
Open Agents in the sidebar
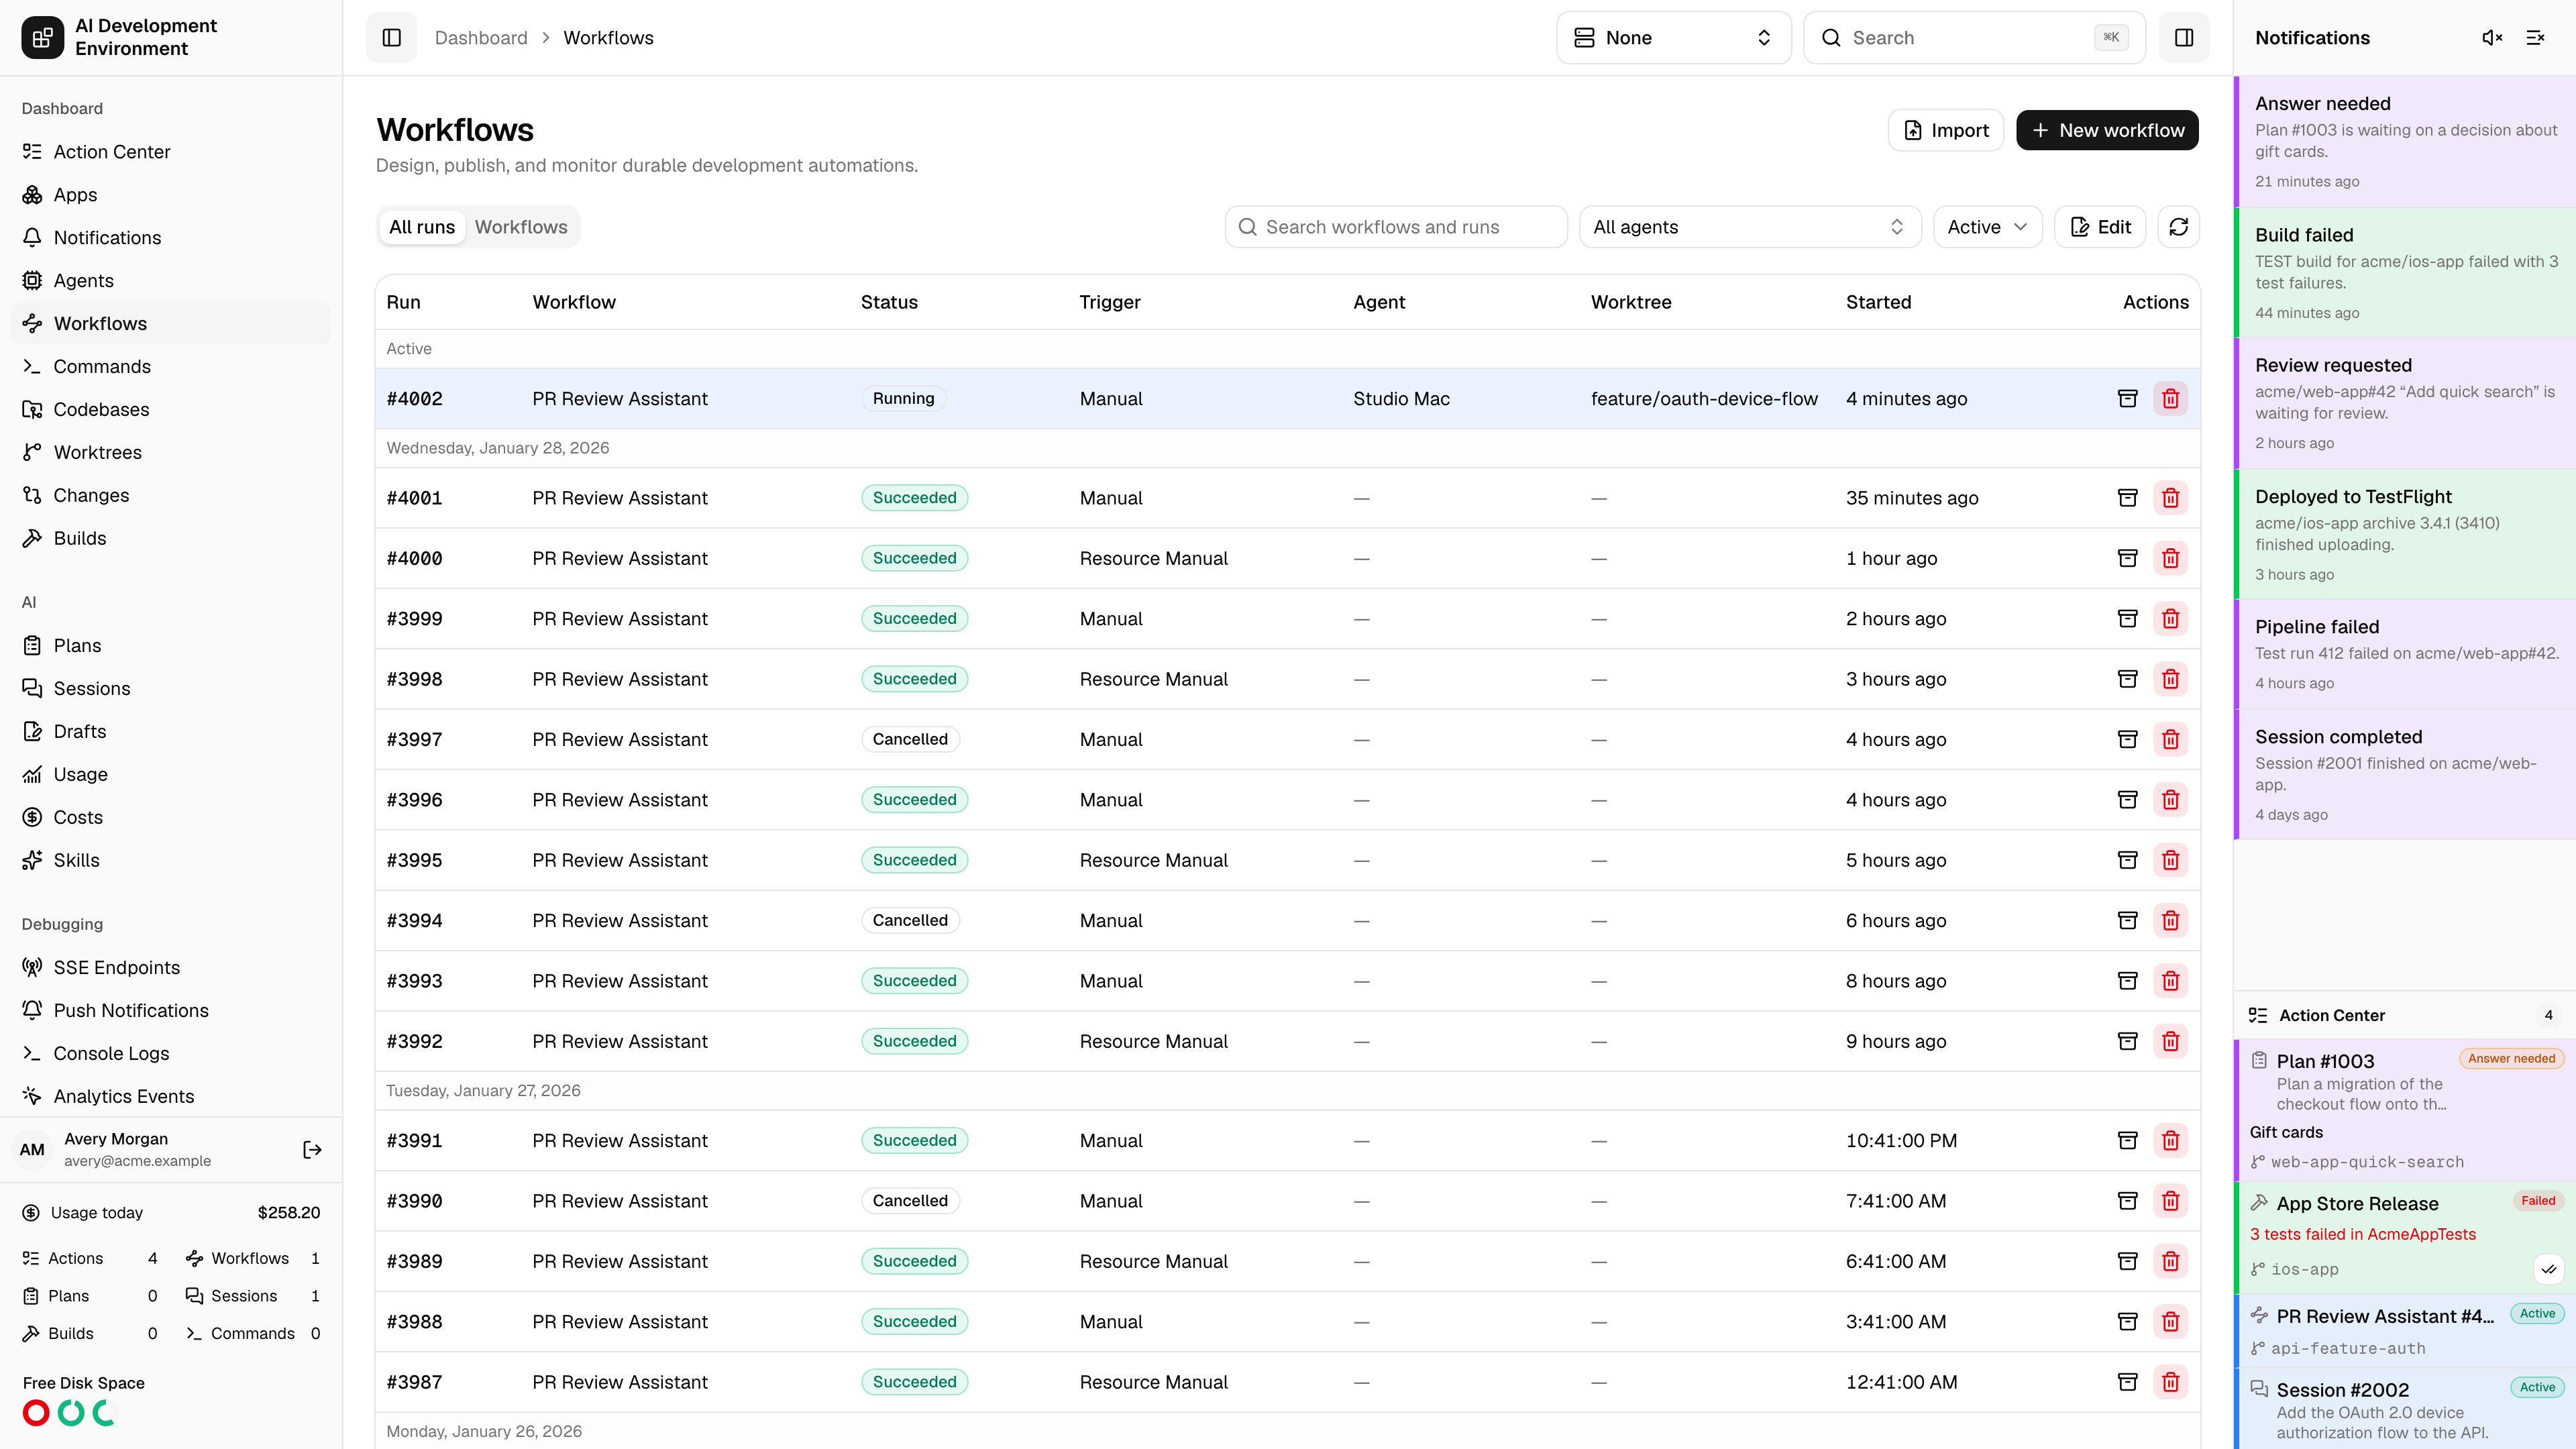pos(171,281)
